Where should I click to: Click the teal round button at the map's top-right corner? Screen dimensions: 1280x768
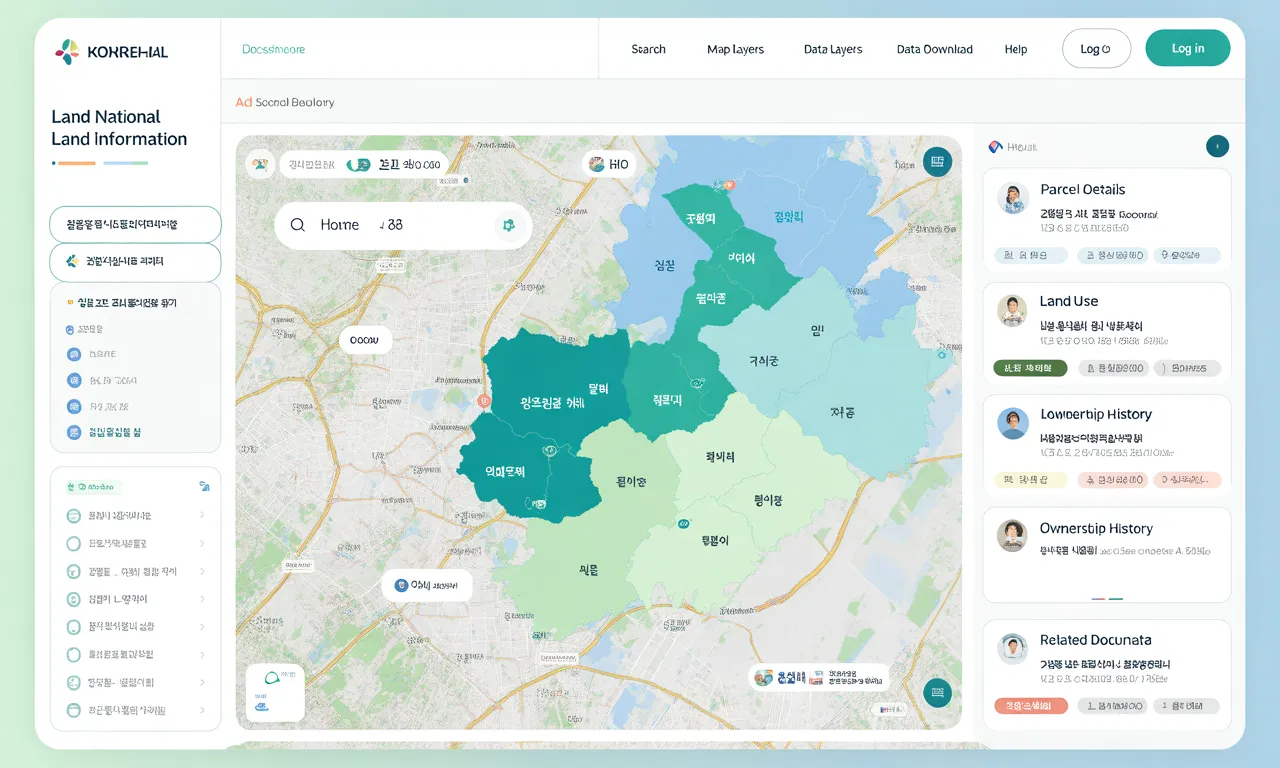tap(936, 162)
